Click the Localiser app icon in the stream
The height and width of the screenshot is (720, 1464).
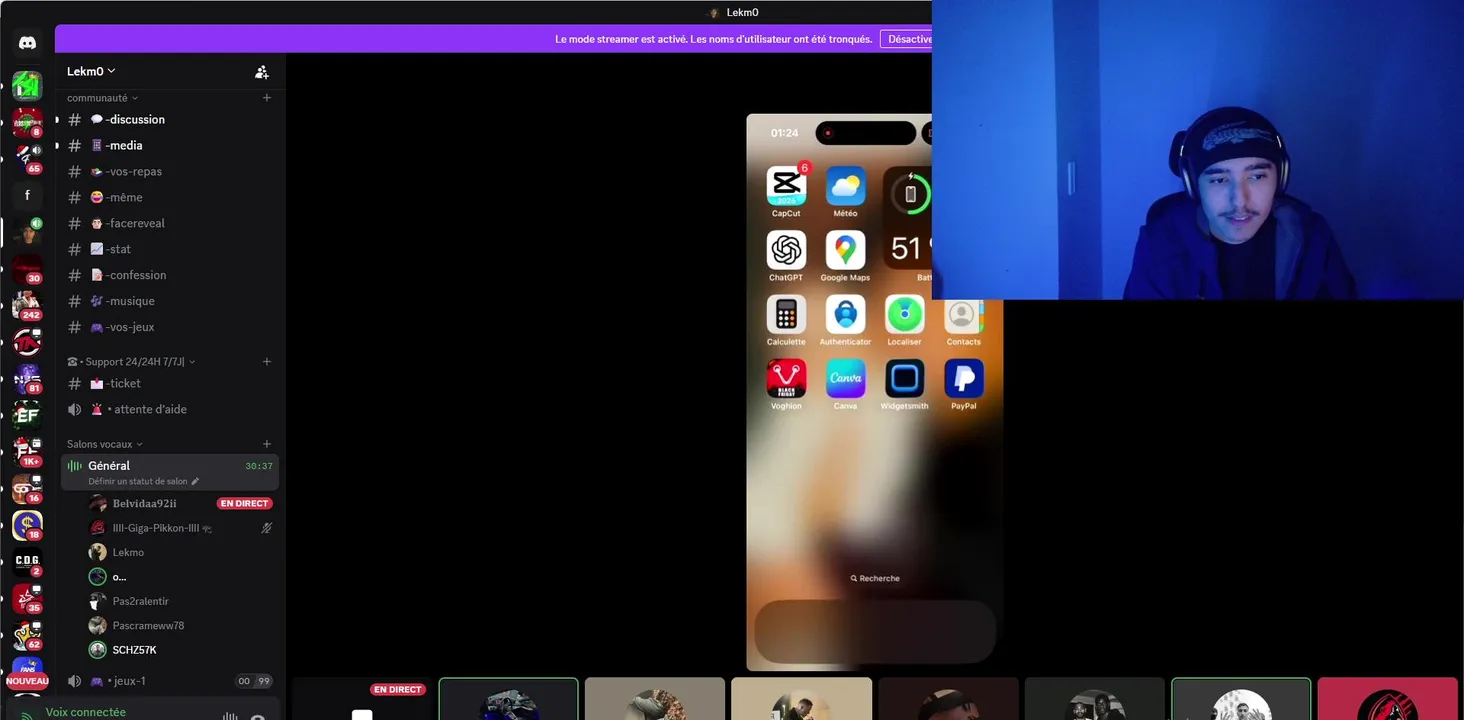pos(904,314)
